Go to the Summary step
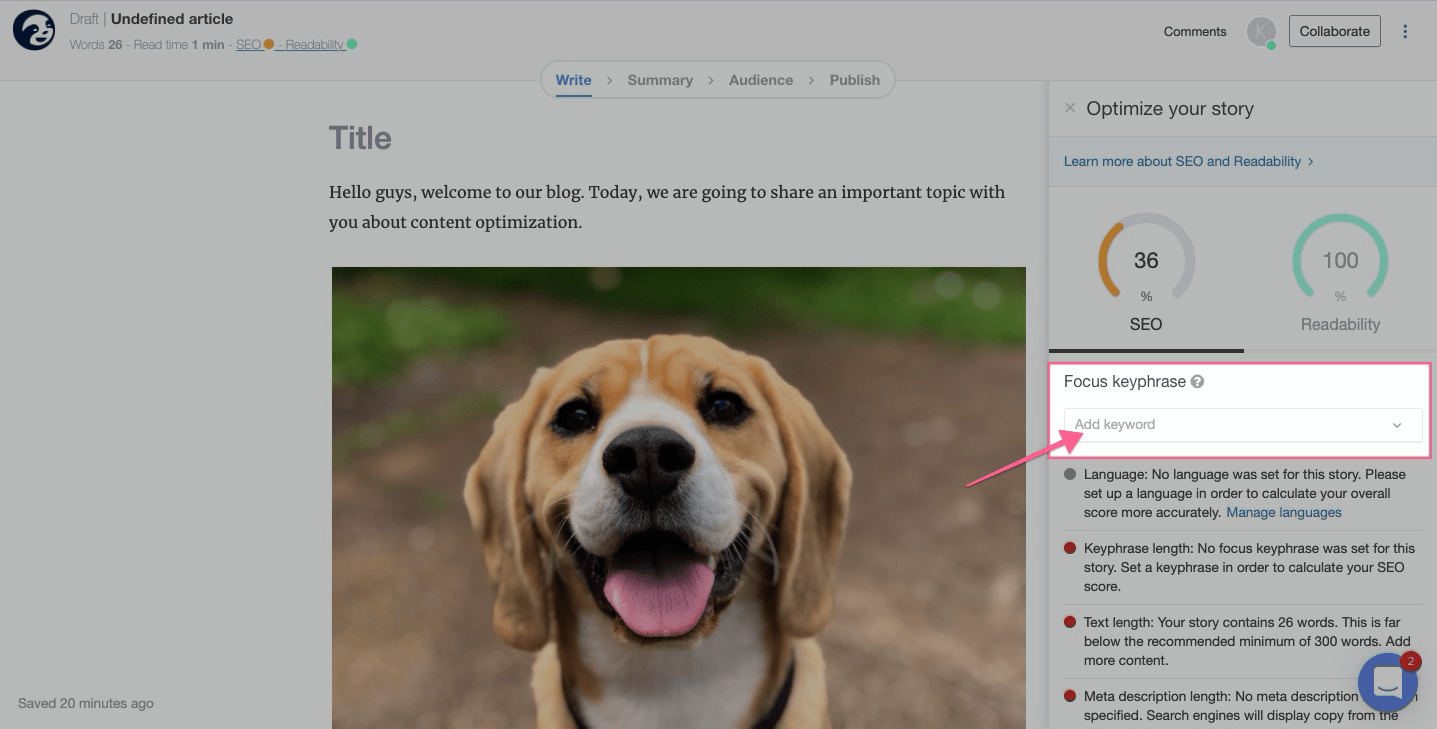Screen dimensions: 1437x729 pyautogui.click(x=660, y=80)
